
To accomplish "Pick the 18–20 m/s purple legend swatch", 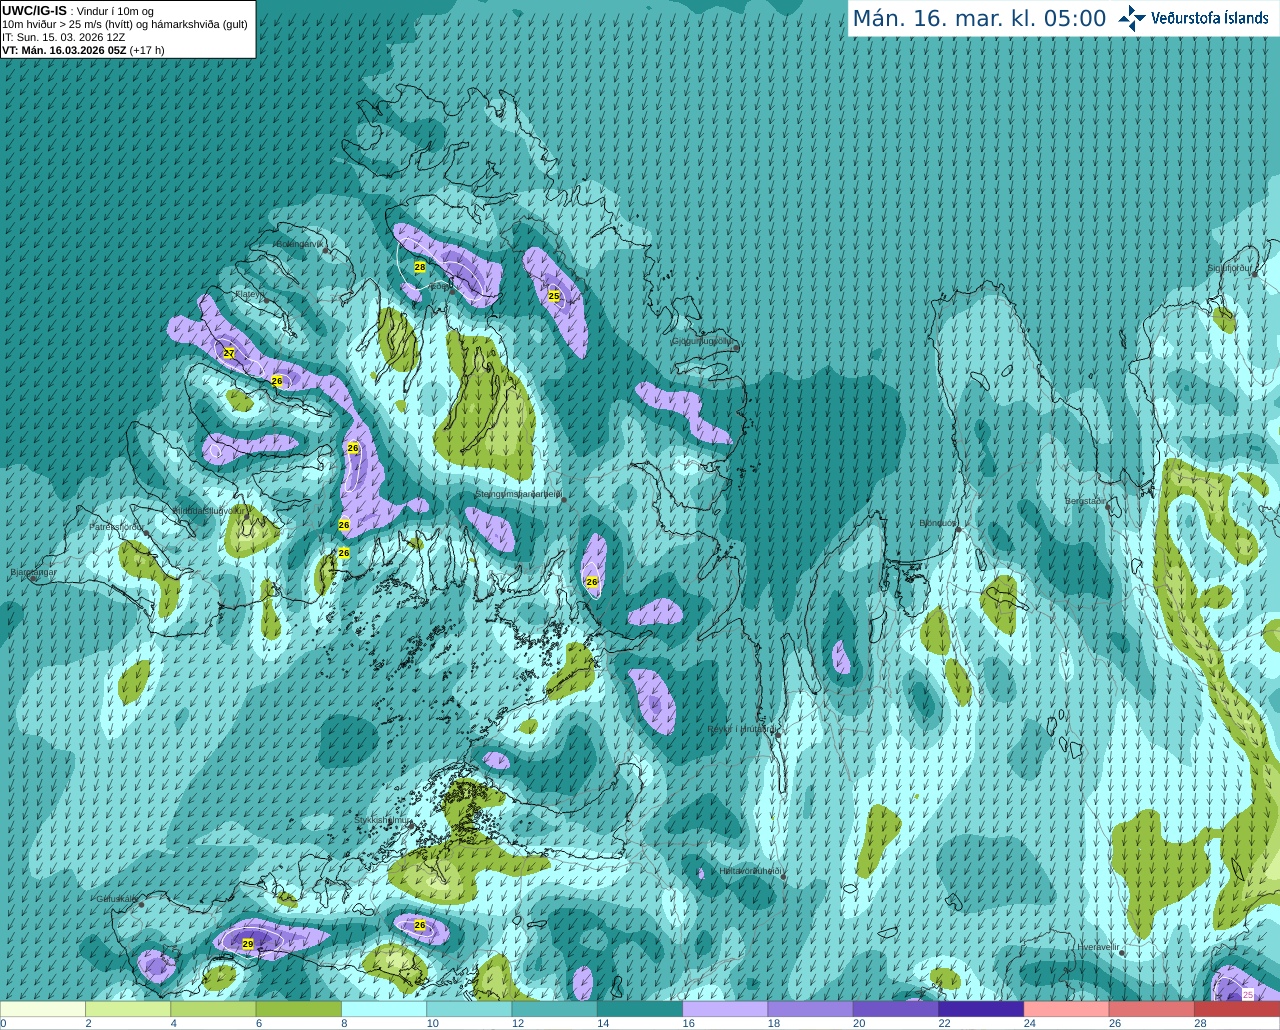I will click(811, 1009).
